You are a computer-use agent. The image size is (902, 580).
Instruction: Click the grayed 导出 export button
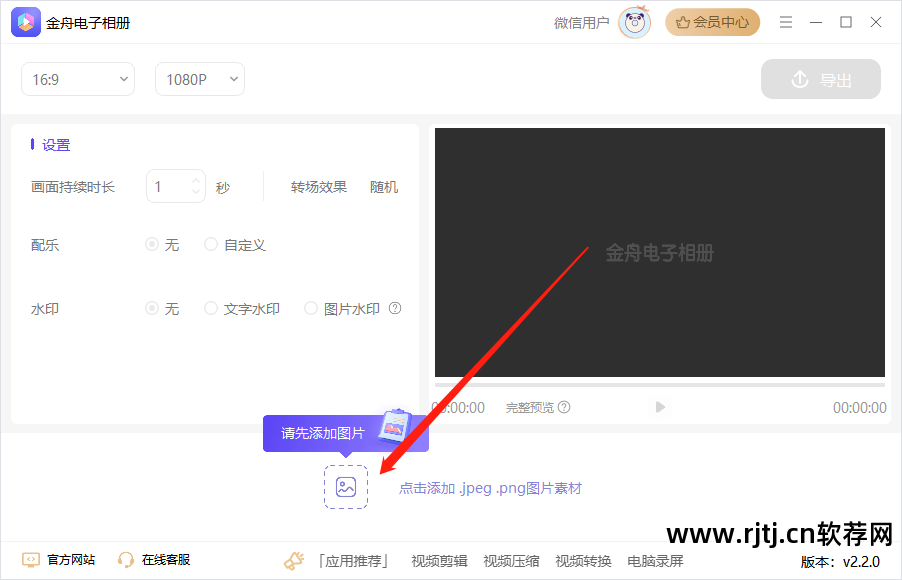point(820,78)
